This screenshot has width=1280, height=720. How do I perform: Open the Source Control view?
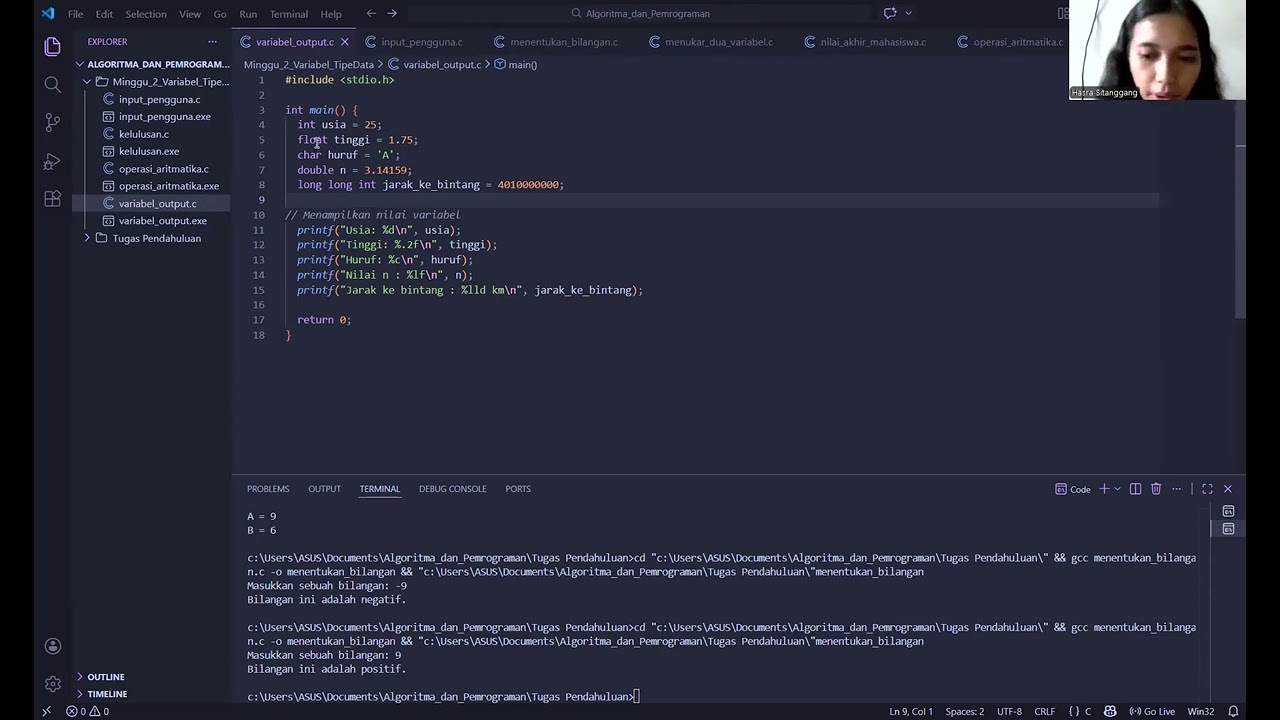[53, 123]
